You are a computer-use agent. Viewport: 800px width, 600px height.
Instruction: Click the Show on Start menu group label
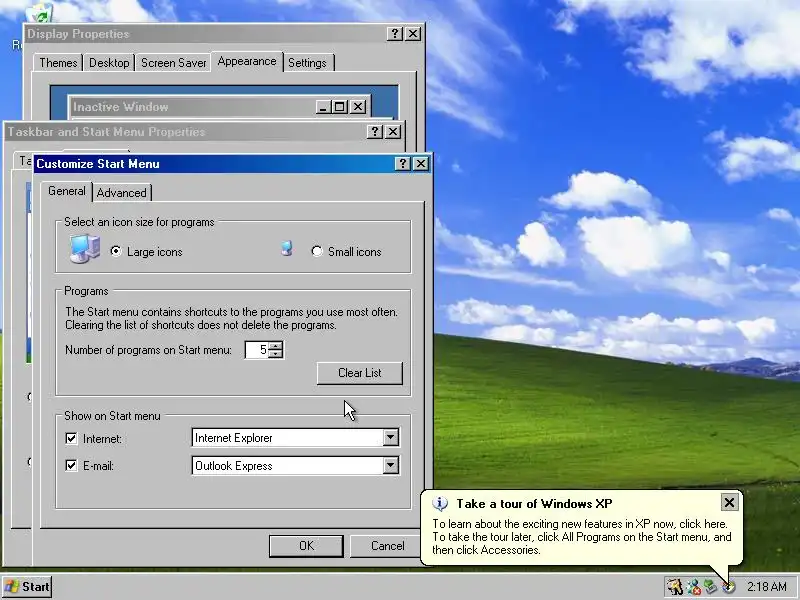[x=112, y=416]
